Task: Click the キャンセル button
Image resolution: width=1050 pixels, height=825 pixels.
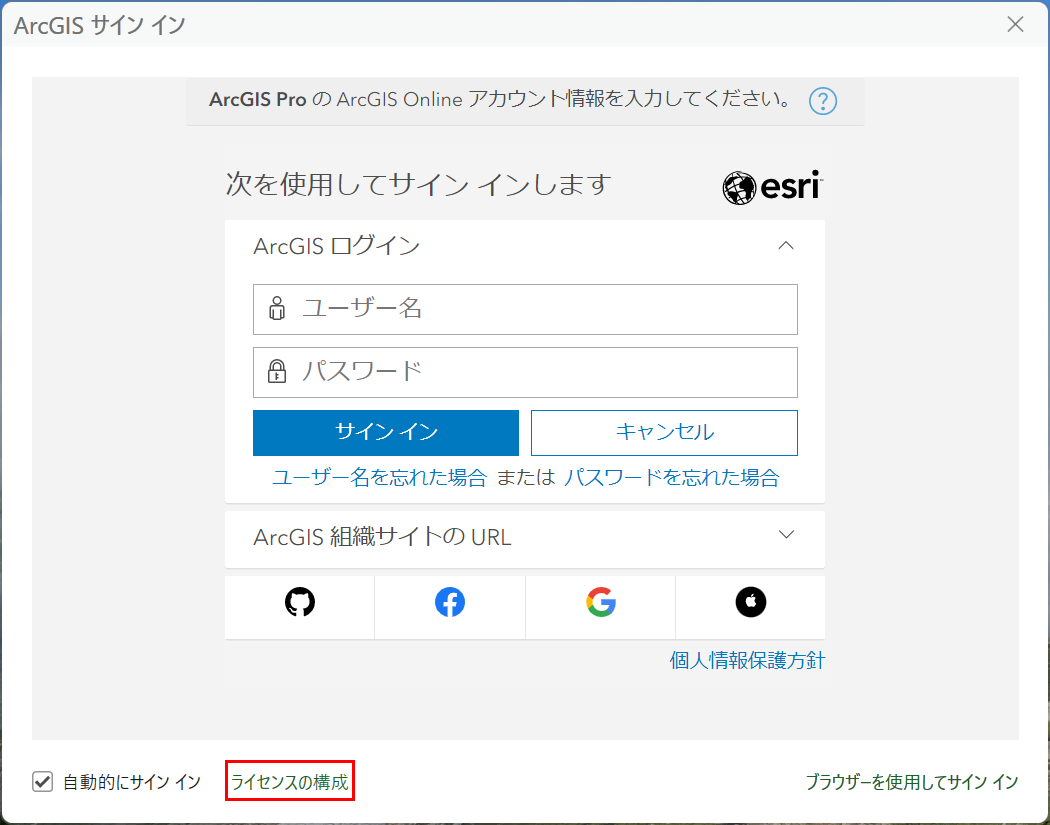Action: tap(664, 433)
